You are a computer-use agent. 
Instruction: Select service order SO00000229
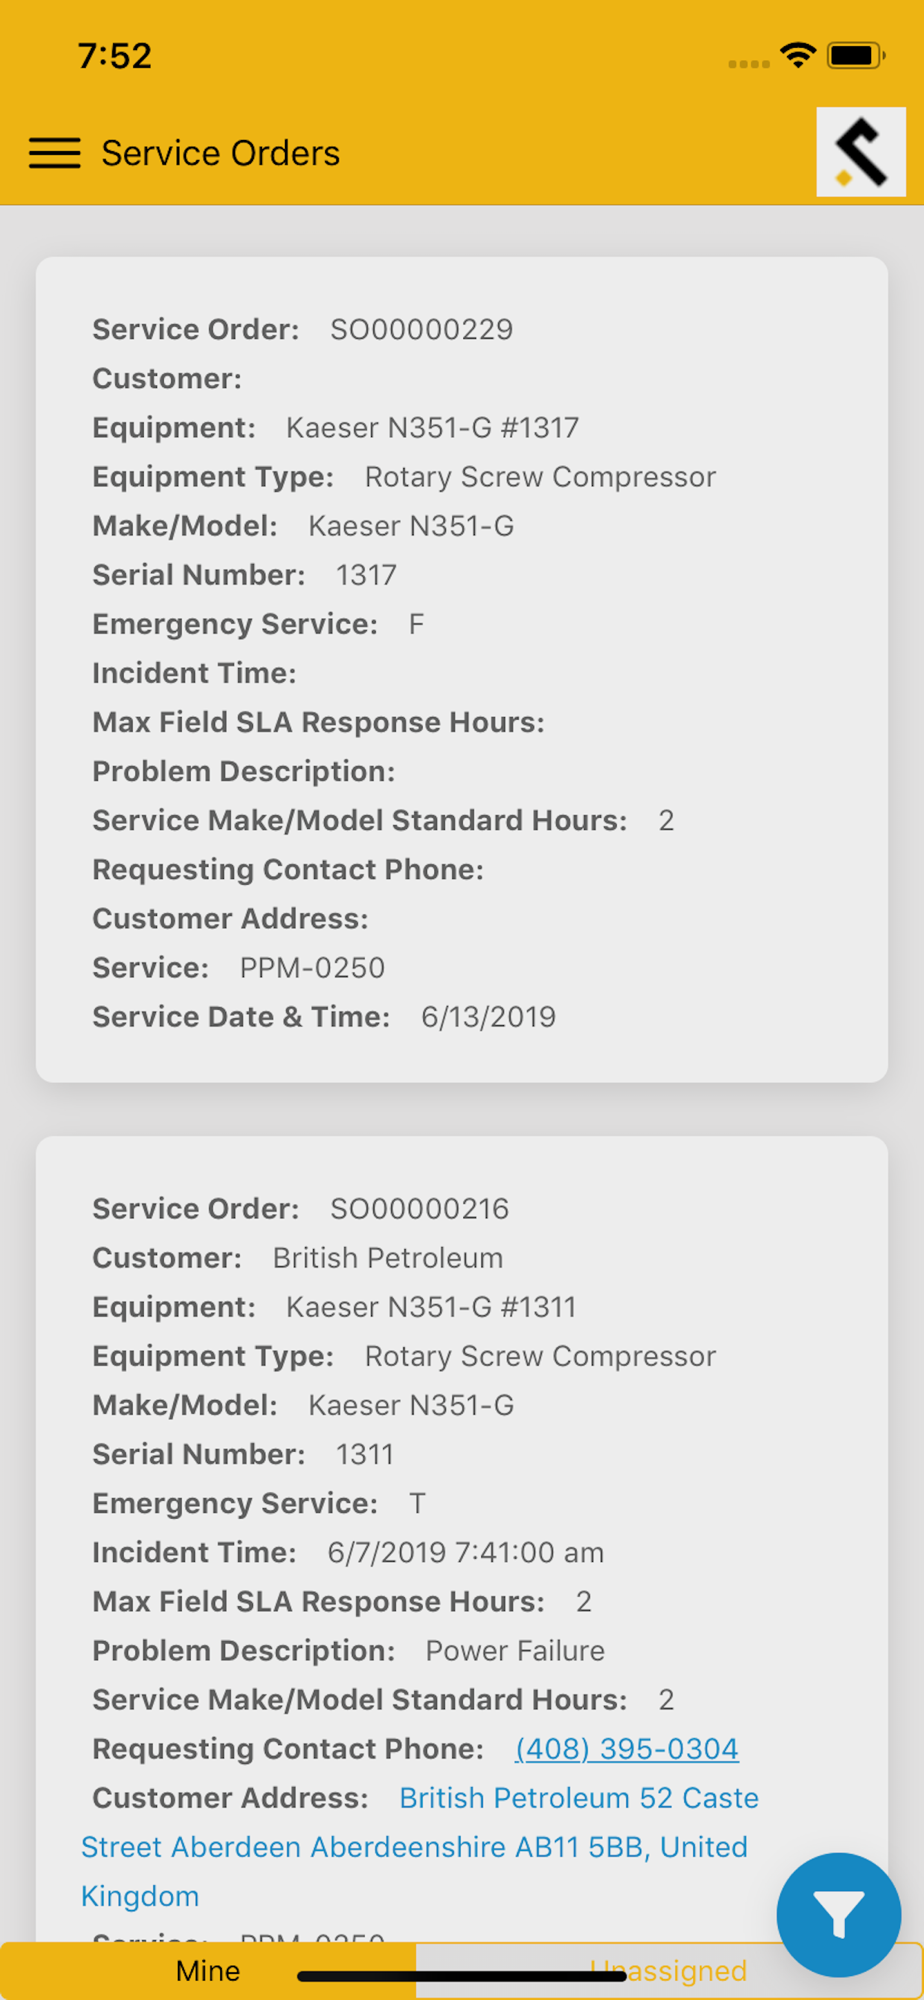pos(421,329)
